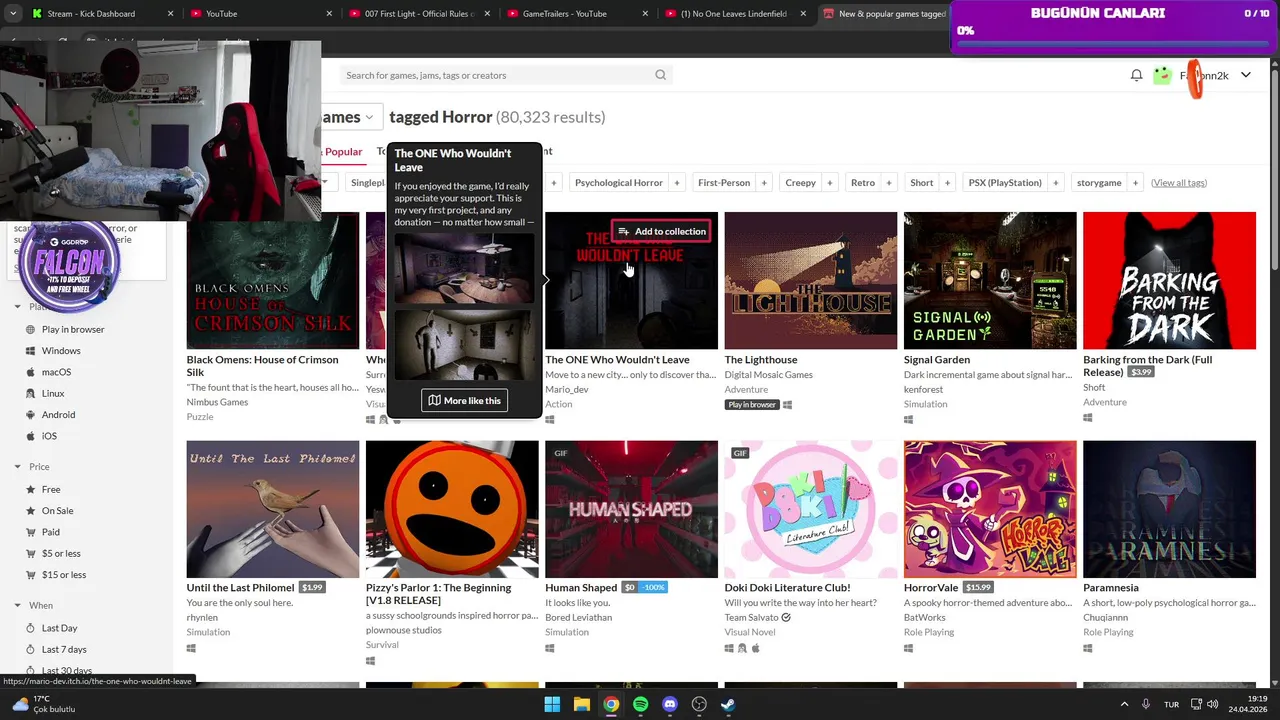Close the YouTube browser tab
The height and width of the screenshot is (720, 1280).
click(x=329, y=14)
